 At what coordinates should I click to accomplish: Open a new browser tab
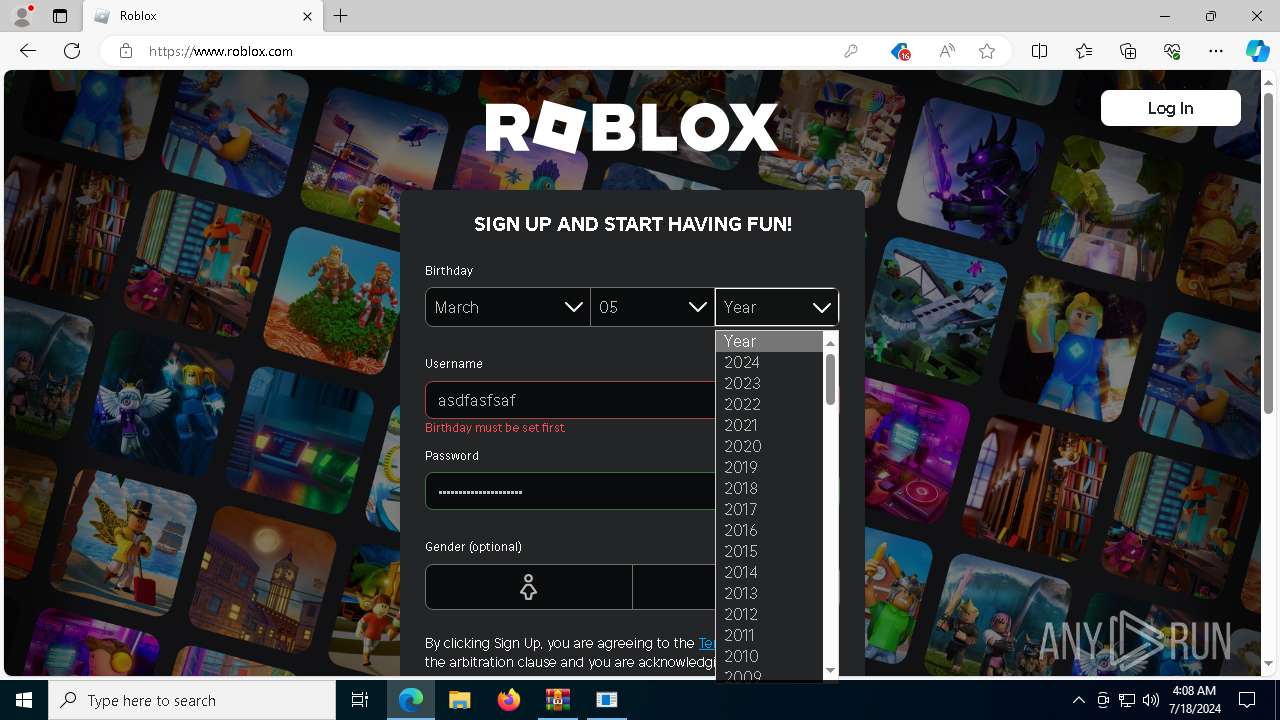tap(341, 16)
